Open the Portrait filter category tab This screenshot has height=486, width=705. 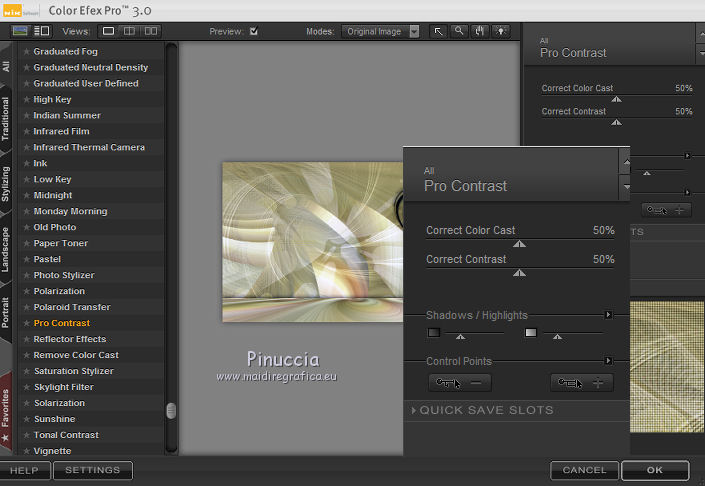coord(5,312)
